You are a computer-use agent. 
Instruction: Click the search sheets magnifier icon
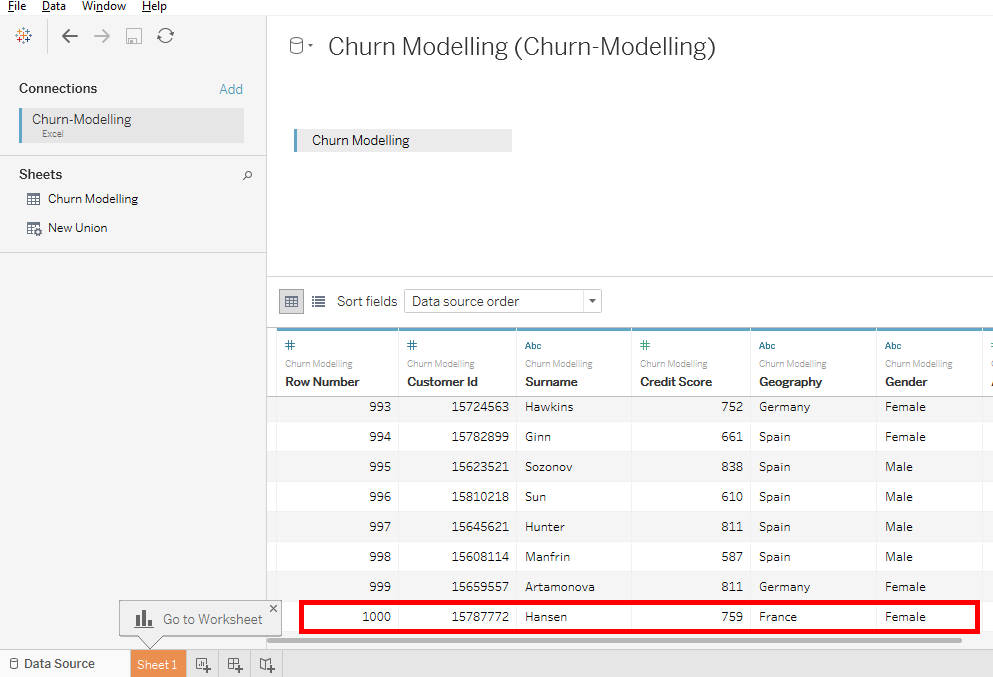[x=248, y=175]
